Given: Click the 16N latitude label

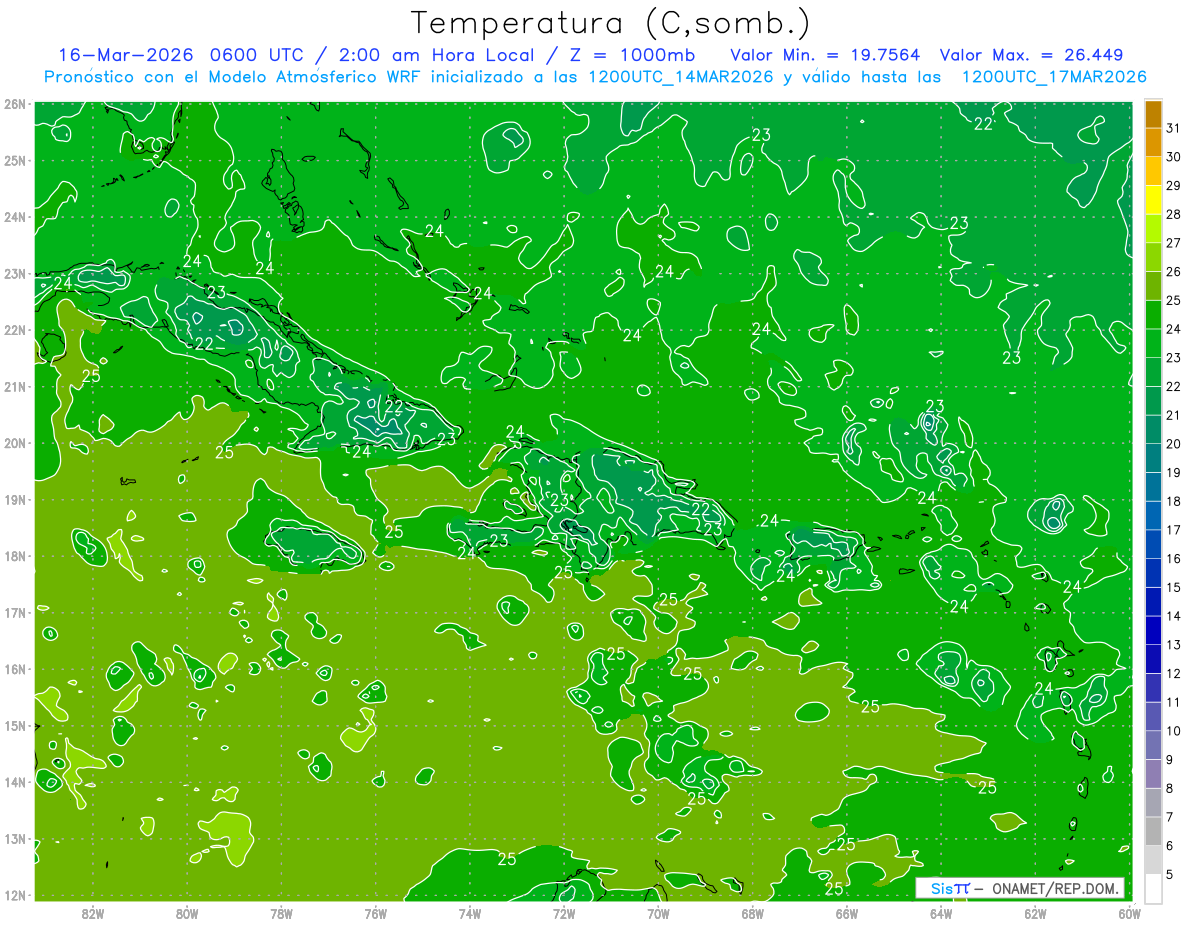Looking at the screenshot, I should 14,669.
